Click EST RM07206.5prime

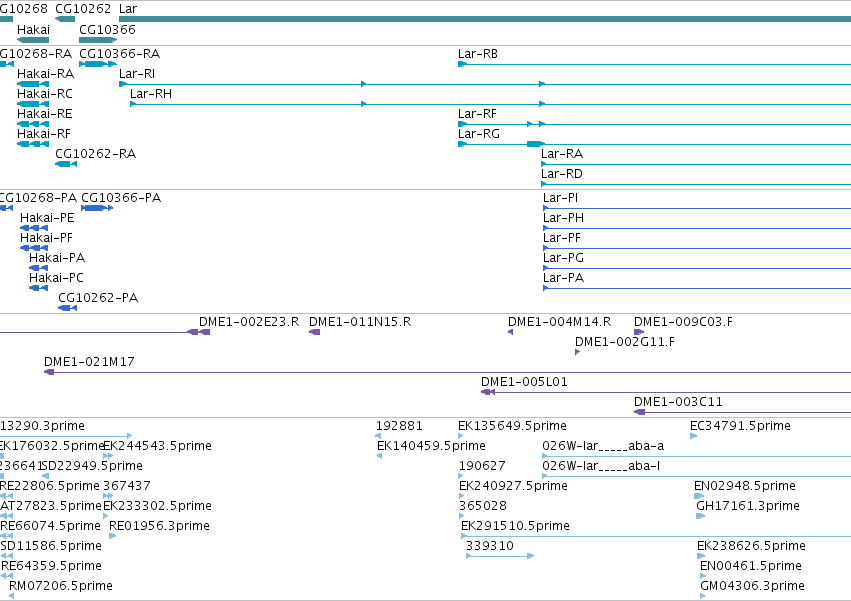(61, 586)
